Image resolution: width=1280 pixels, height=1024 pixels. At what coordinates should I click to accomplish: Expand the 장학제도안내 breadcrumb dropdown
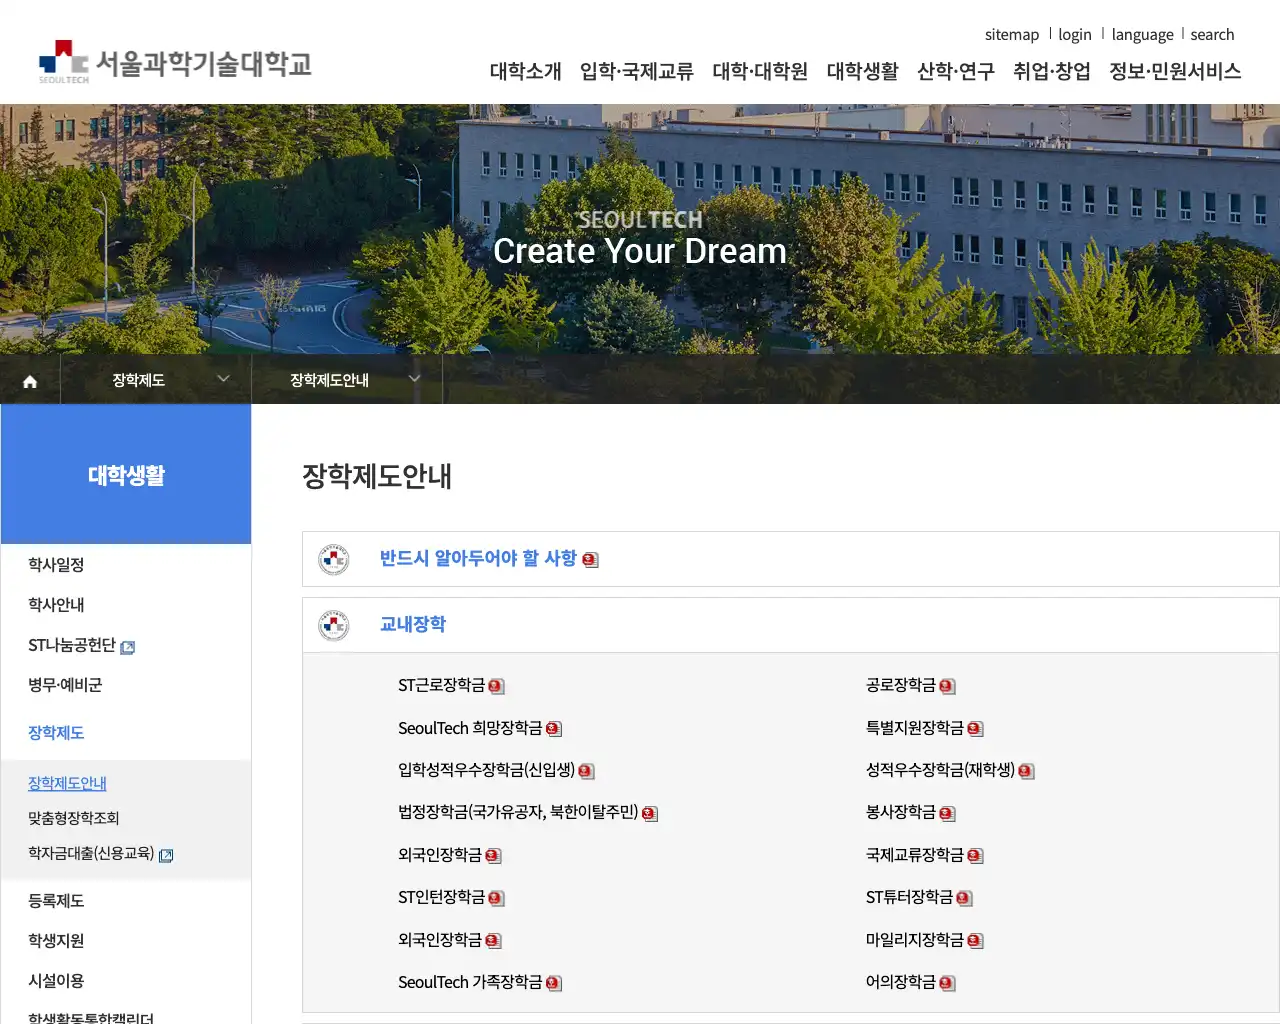point(414,379)
